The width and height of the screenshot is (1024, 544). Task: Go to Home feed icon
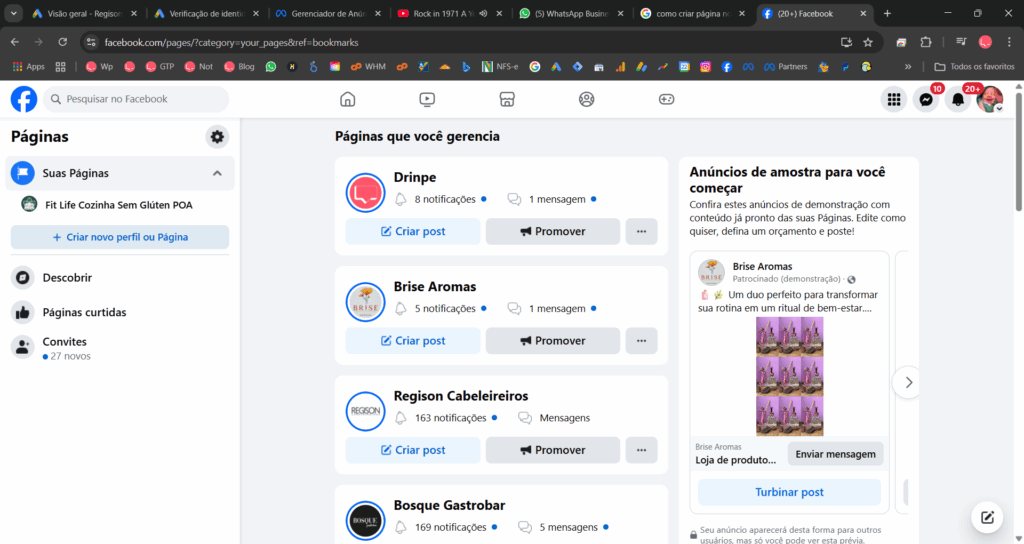[347, 99]
